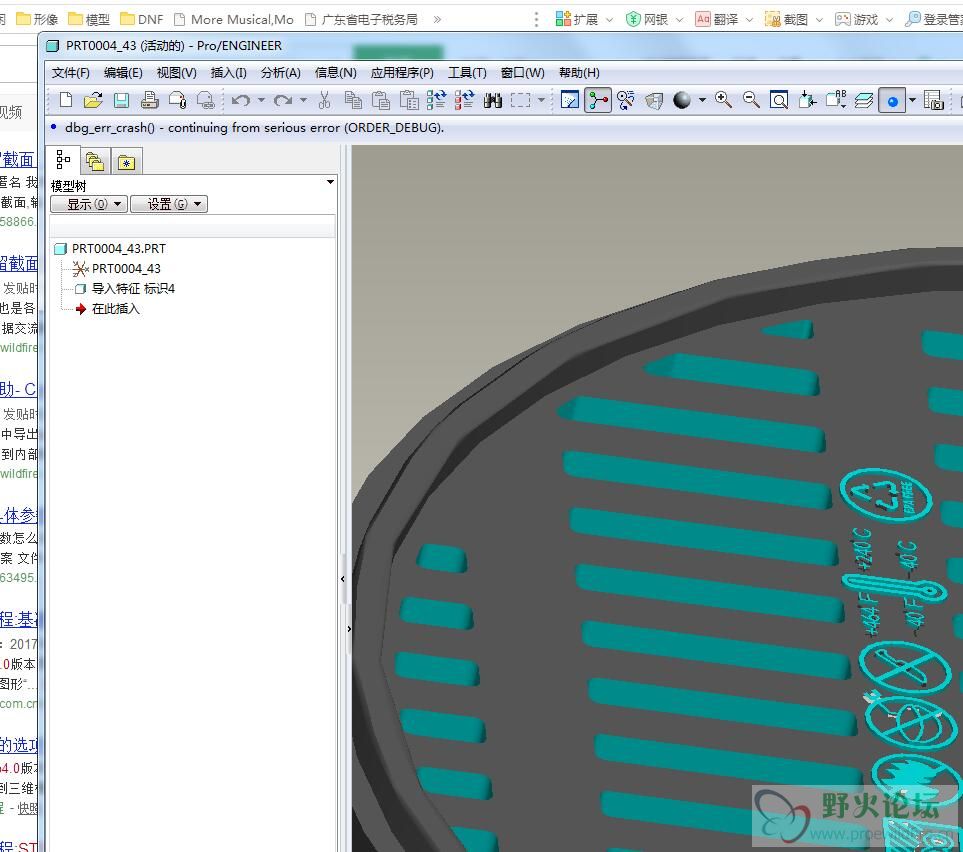Open the 视图(V) menu
This screenshot has height=852, width=963.
pos(177,72)
